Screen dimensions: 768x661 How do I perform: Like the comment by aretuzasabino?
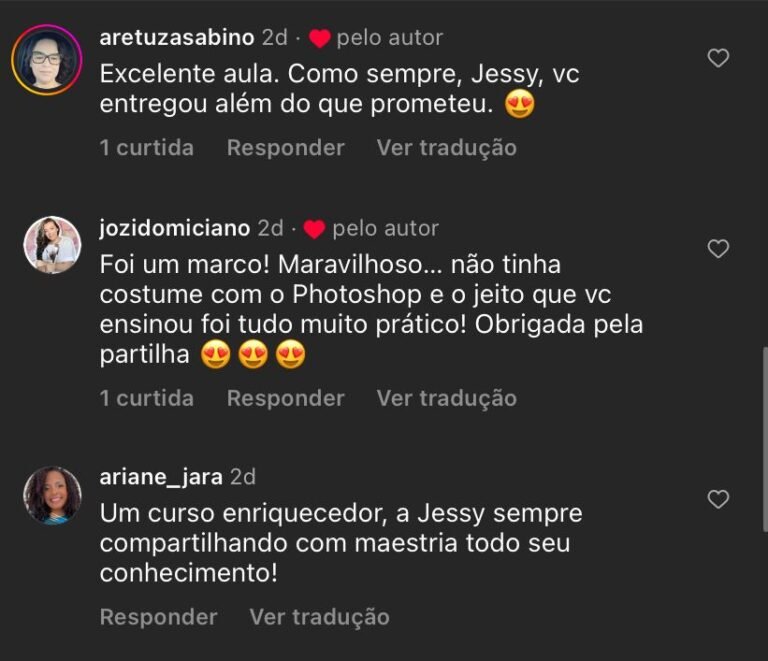(x=718, y=59)
